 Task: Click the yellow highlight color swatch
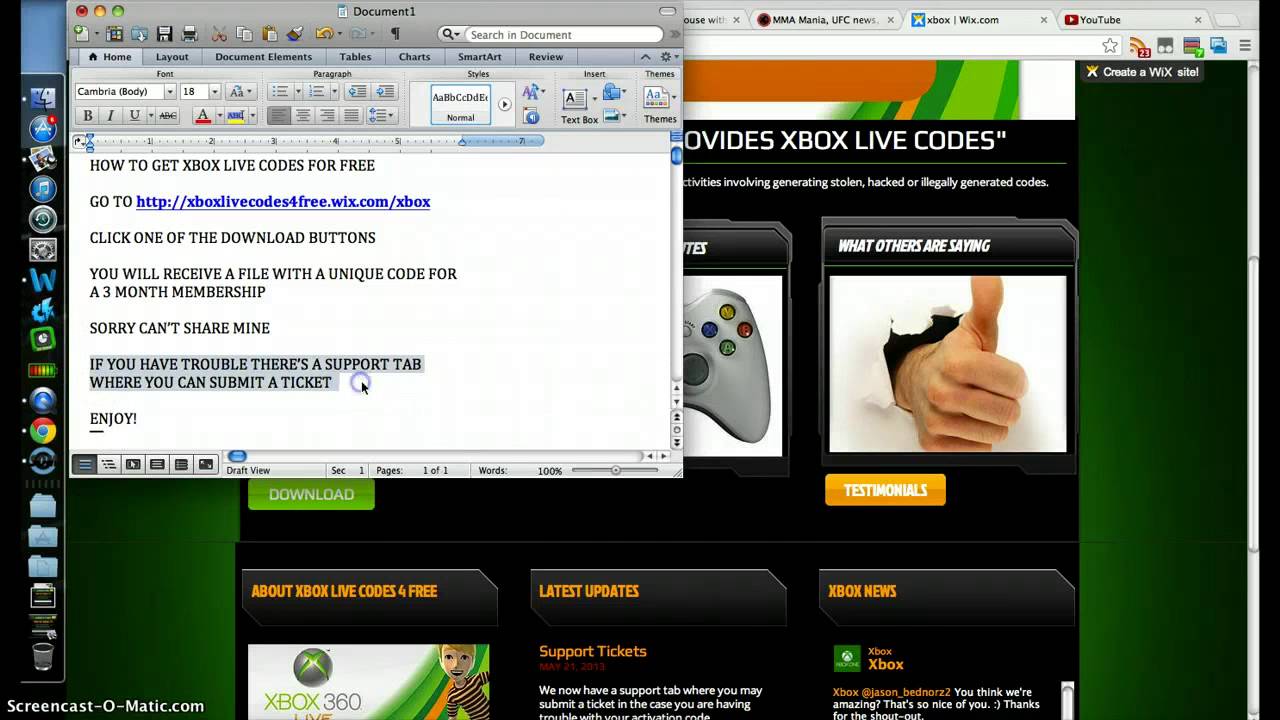236,116
